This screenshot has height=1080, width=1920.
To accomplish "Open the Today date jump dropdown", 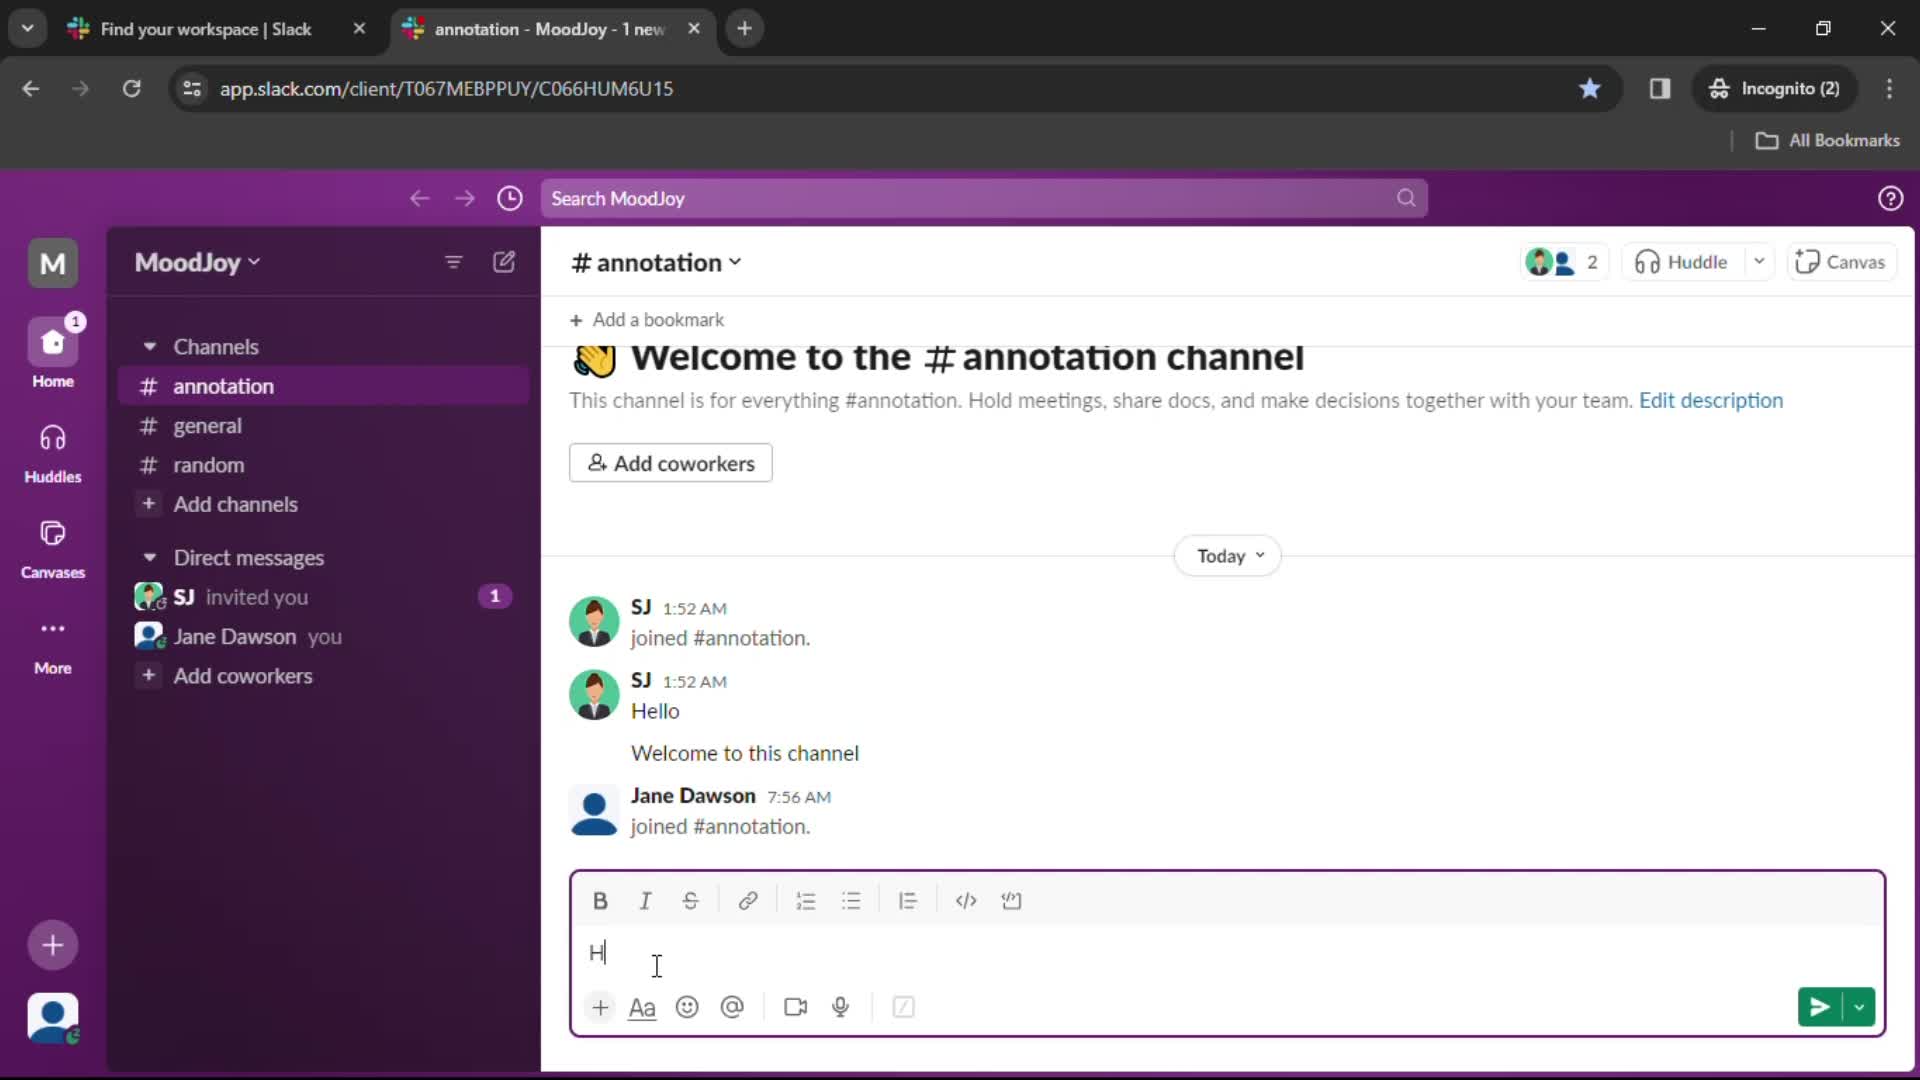I will point(1228,556).
